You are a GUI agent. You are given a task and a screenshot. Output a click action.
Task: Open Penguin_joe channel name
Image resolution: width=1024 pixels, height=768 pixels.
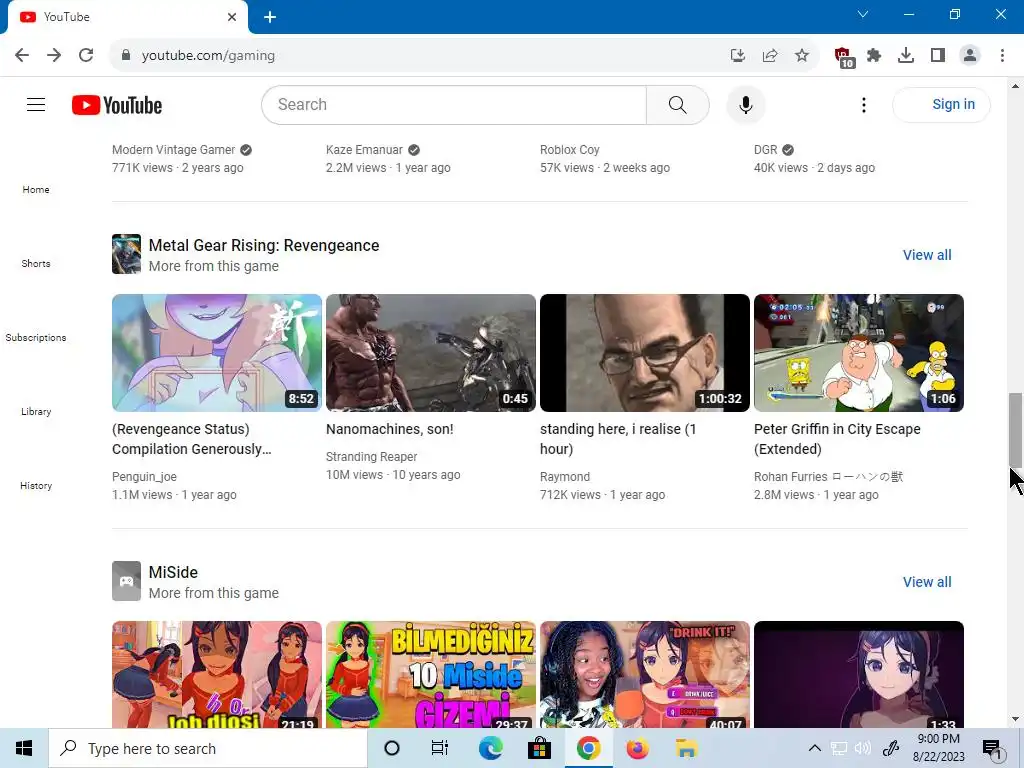(144, 477)
